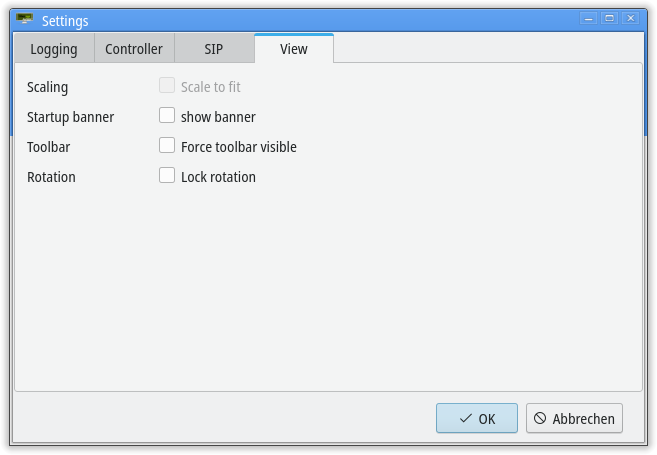Cancel changes with the Abbrechen button
The image size is (657, 455).
[x=574, y=418]
